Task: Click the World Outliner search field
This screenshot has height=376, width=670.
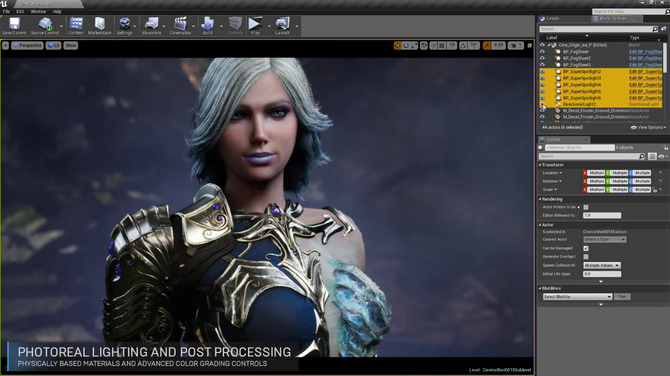Action: 598,29
